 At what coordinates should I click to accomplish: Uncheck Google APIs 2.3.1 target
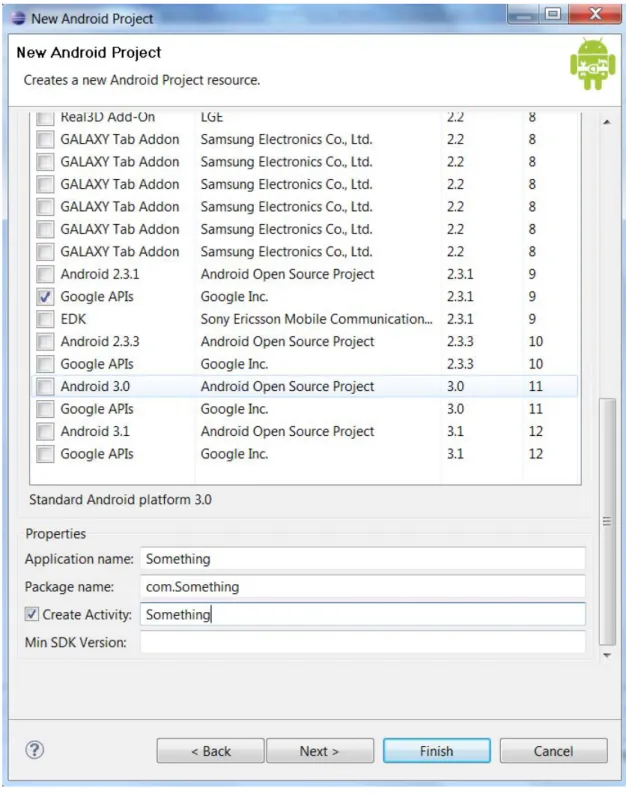click(x=45, y=297)
